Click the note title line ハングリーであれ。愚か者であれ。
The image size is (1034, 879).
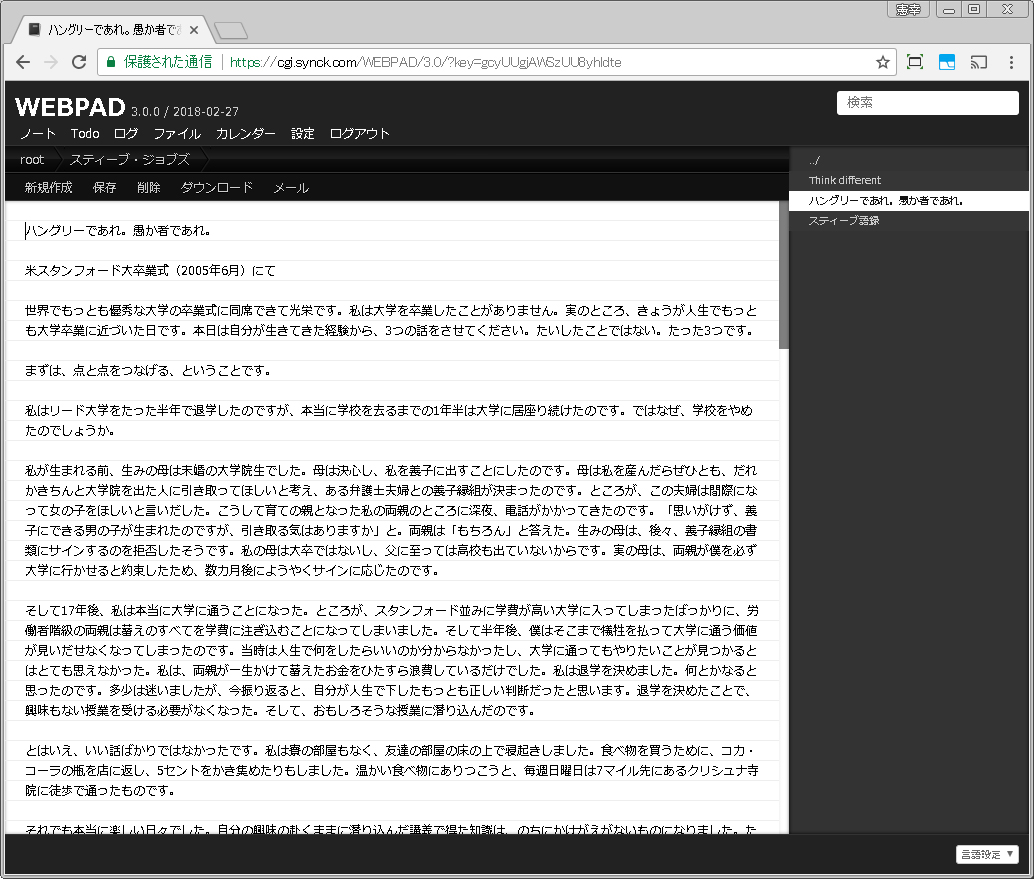[x=118, y=231]
